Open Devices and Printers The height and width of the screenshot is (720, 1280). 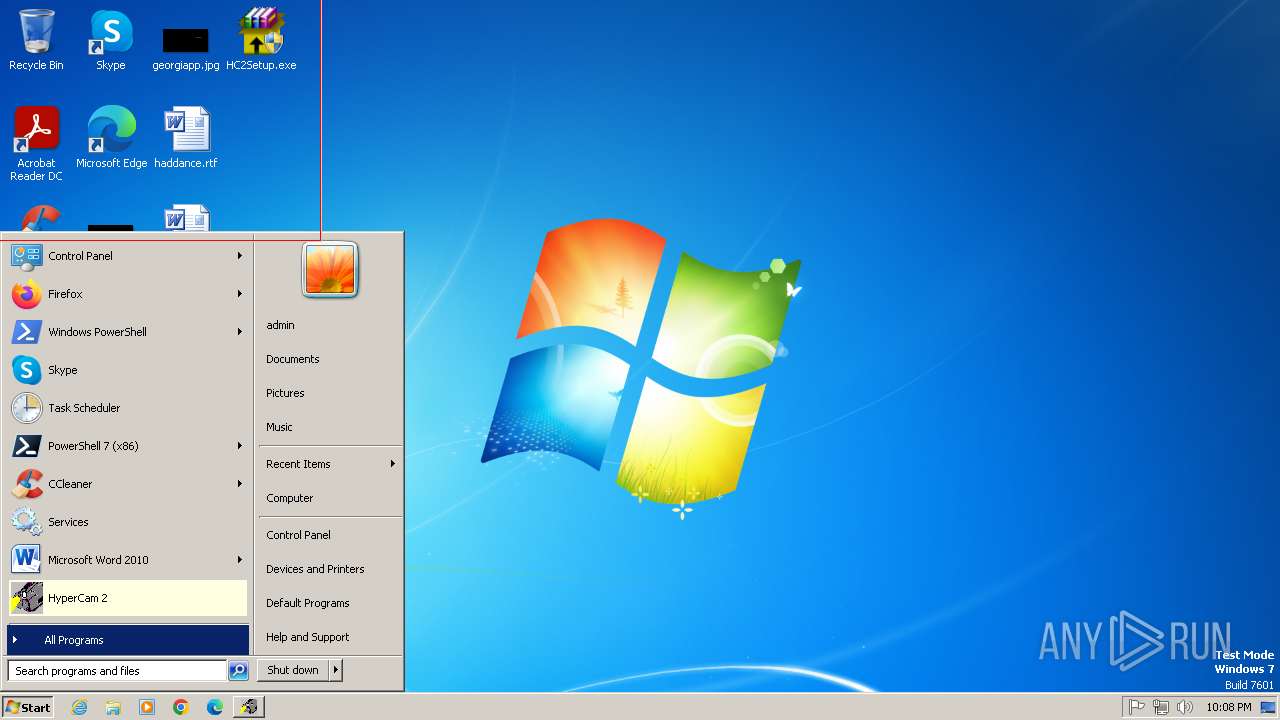[x=330, y=569]
